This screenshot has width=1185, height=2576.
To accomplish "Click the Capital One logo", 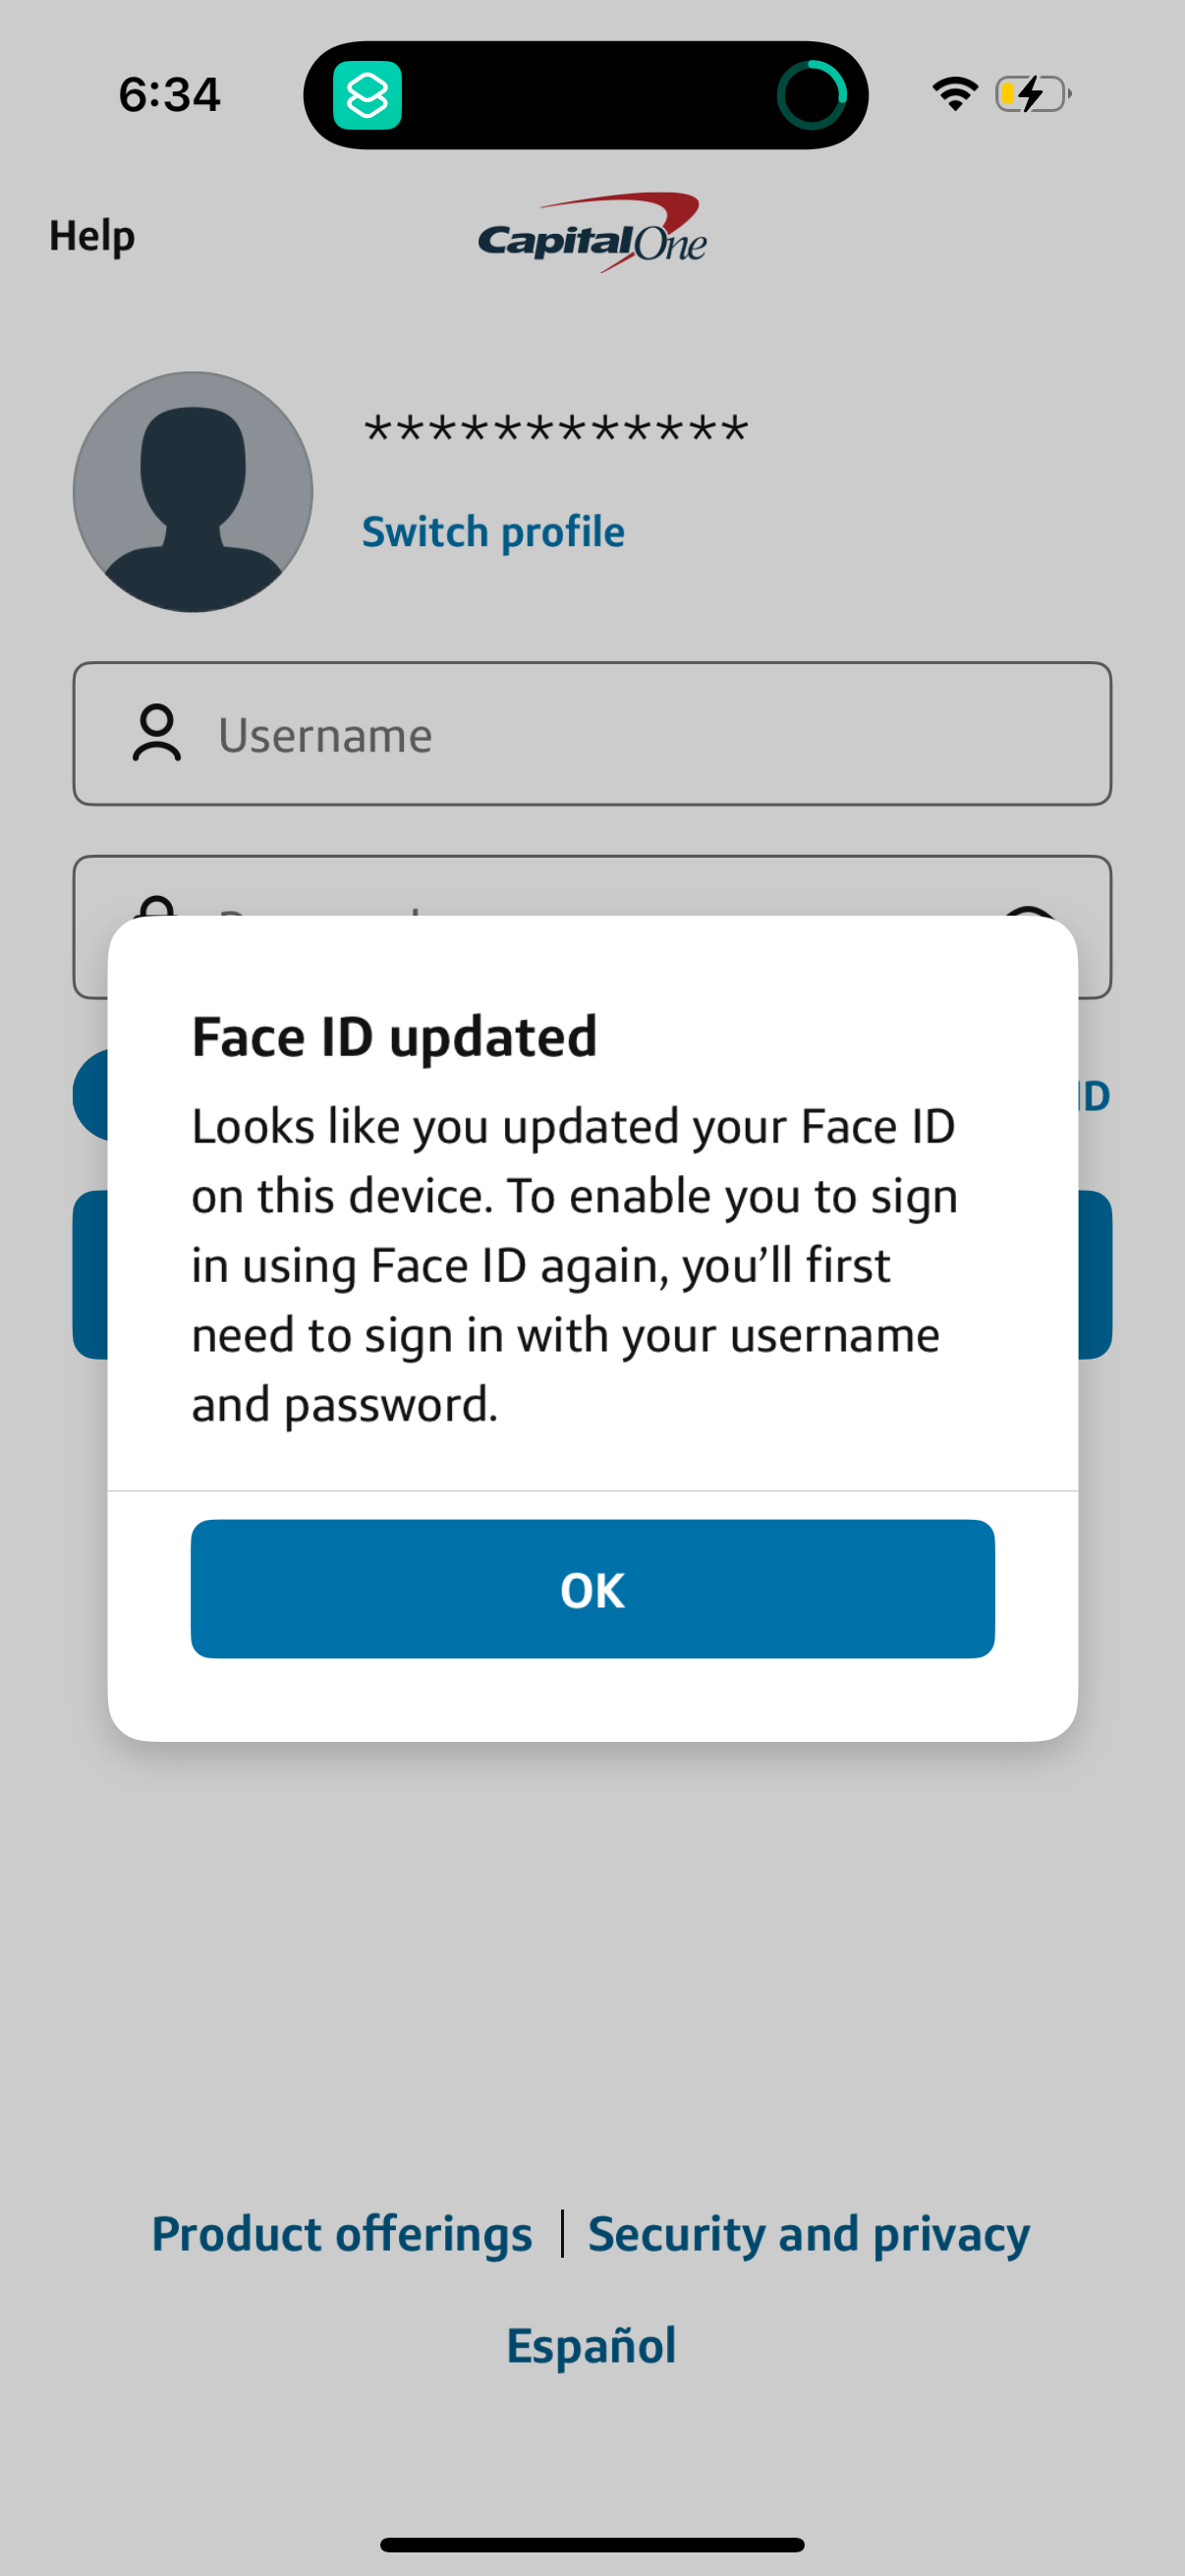I will coord(592,231).
